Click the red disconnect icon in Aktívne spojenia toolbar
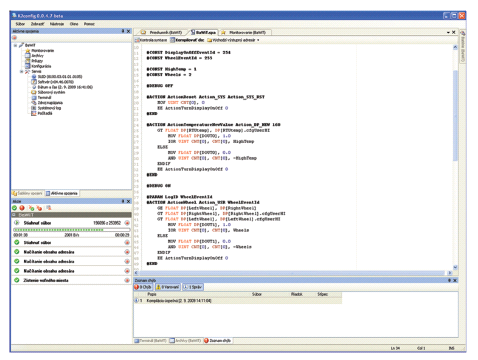Viewport: 478px width, 360px height. 15,38
